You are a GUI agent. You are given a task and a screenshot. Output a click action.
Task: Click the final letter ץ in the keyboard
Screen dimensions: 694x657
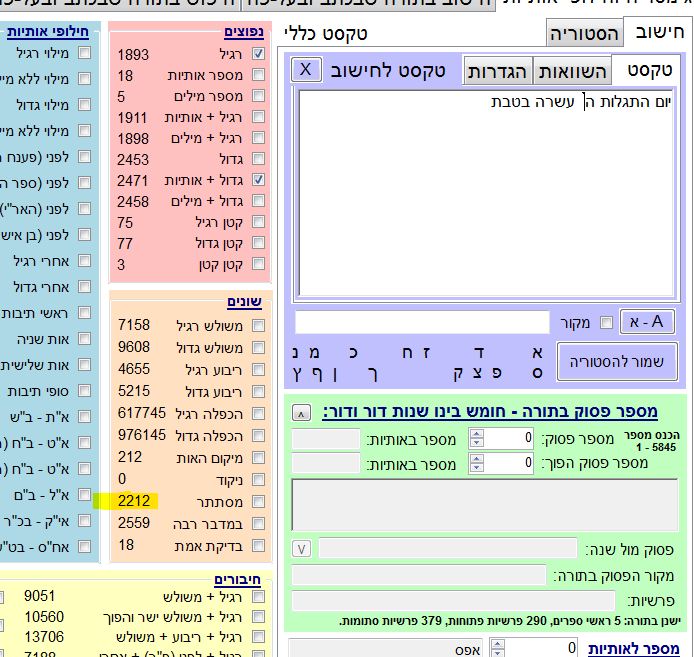click(x=299, y=374)
